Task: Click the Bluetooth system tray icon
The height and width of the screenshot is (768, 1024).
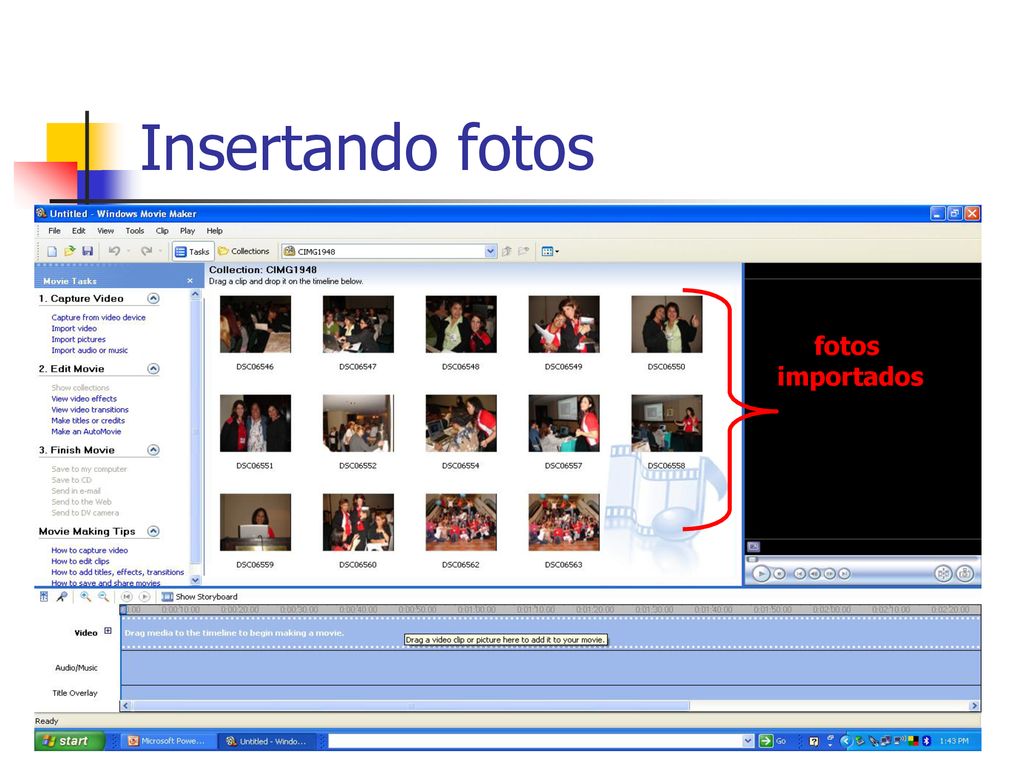Action: (x=925, y=741)
